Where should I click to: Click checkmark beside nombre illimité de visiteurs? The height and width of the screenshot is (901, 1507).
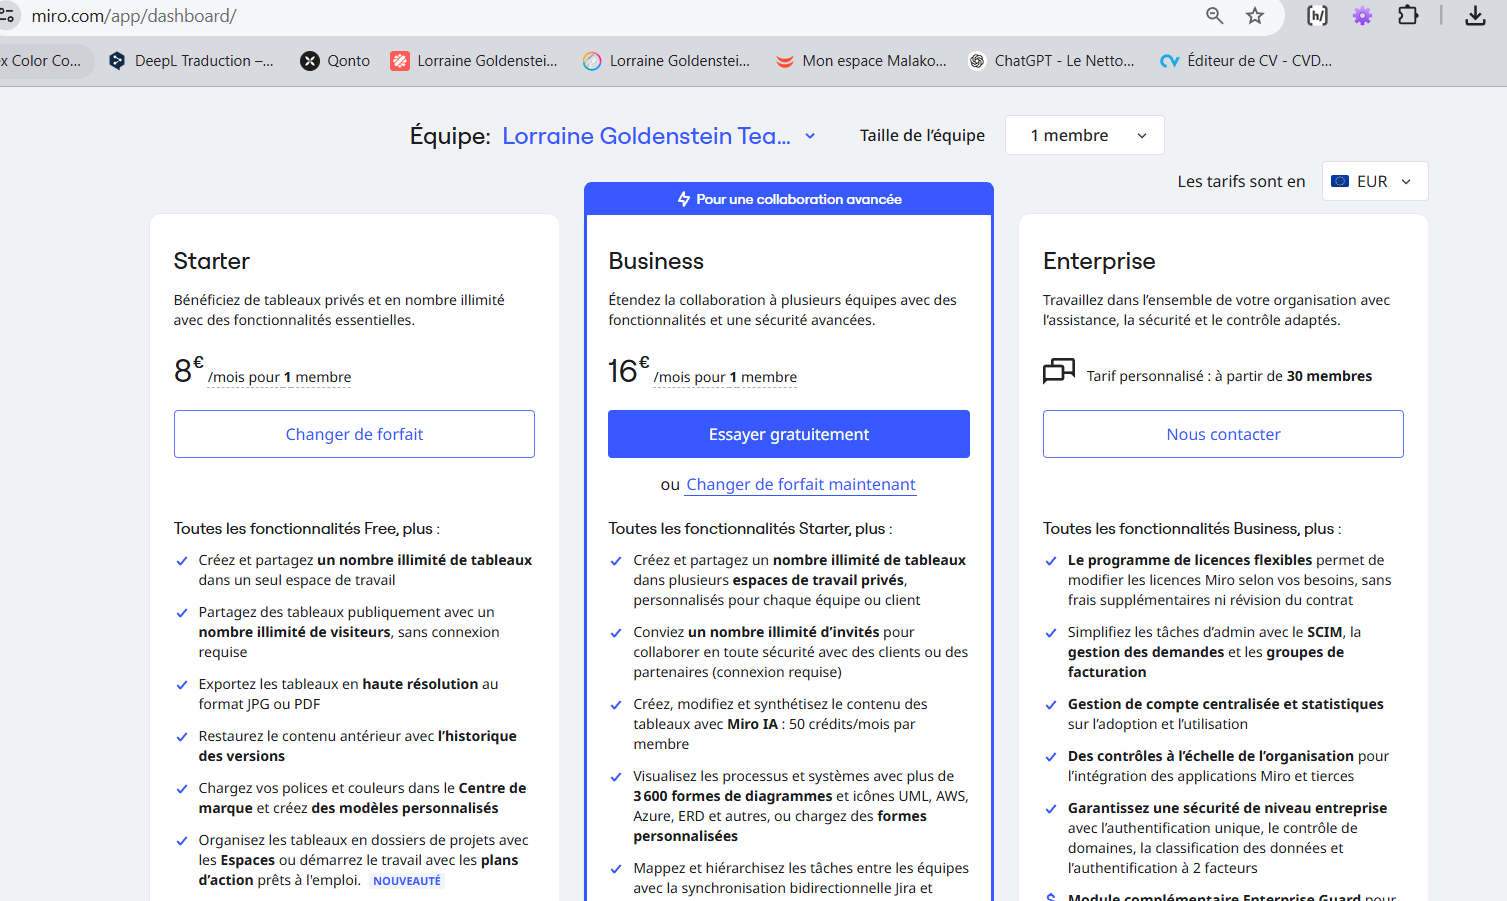[182, 613]
